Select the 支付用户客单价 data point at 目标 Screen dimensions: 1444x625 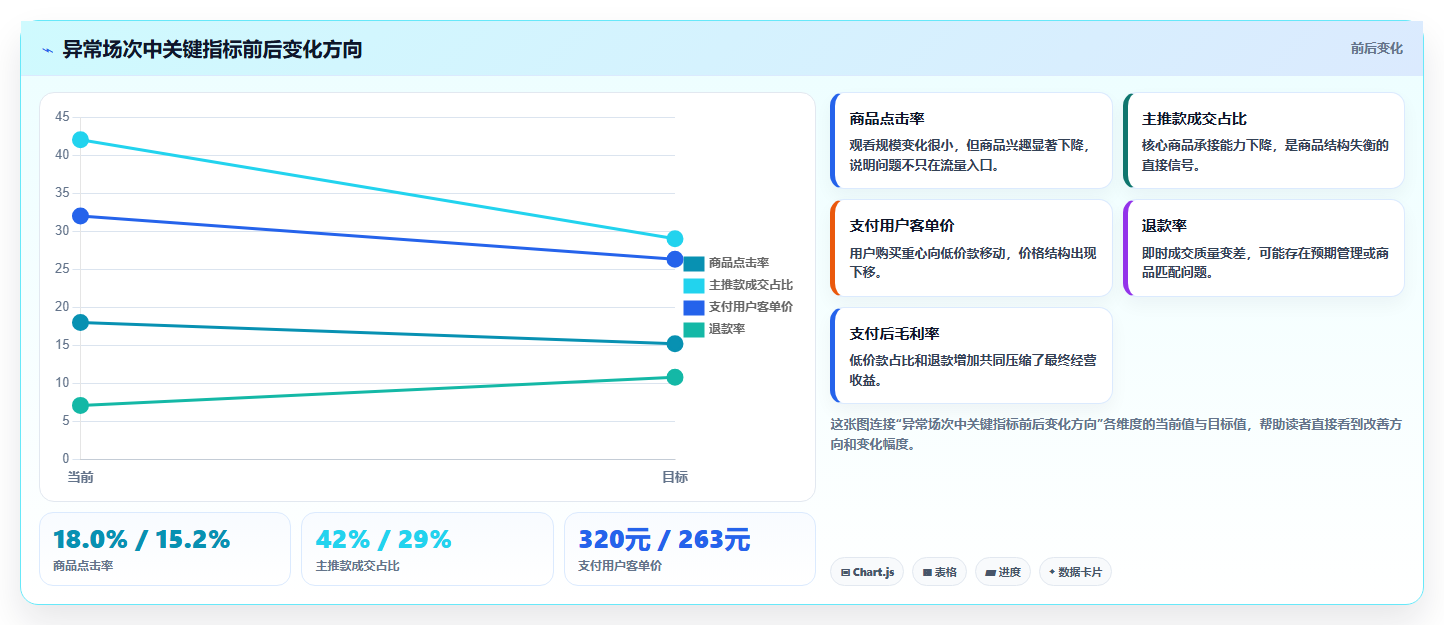coord(675,259)
